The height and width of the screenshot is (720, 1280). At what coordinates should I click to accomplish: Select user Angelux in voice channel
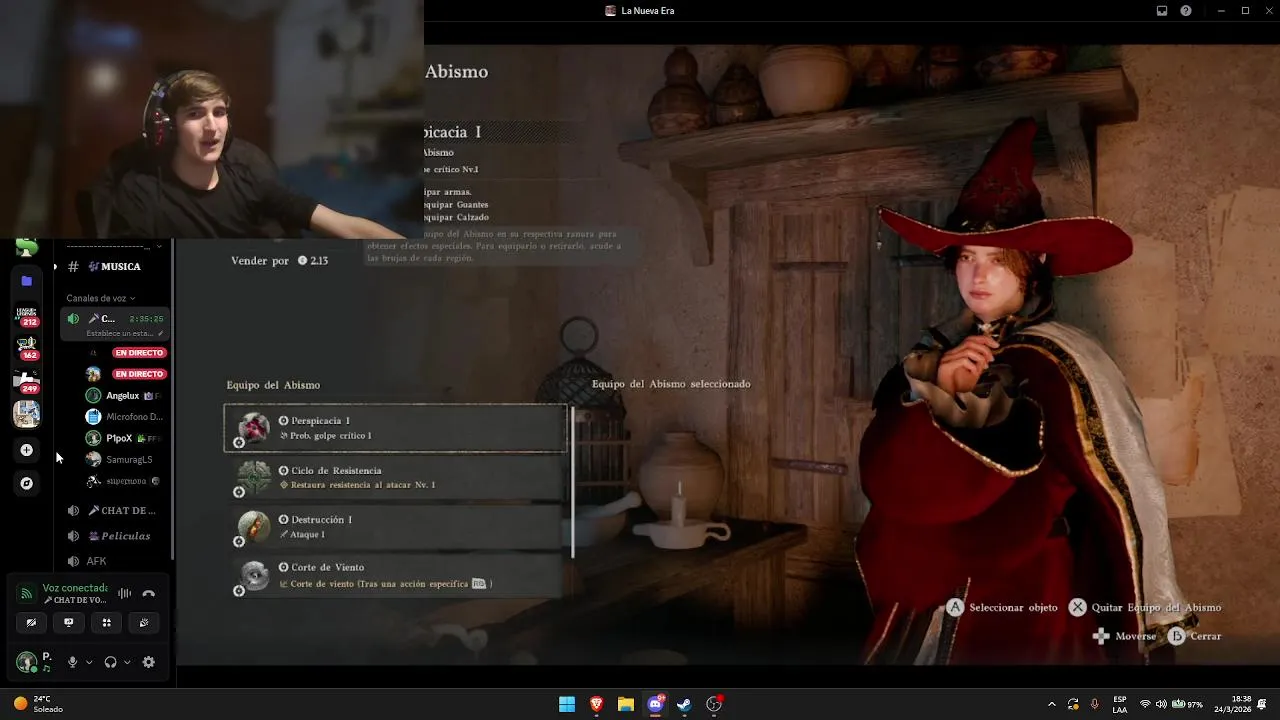[124, 395]
